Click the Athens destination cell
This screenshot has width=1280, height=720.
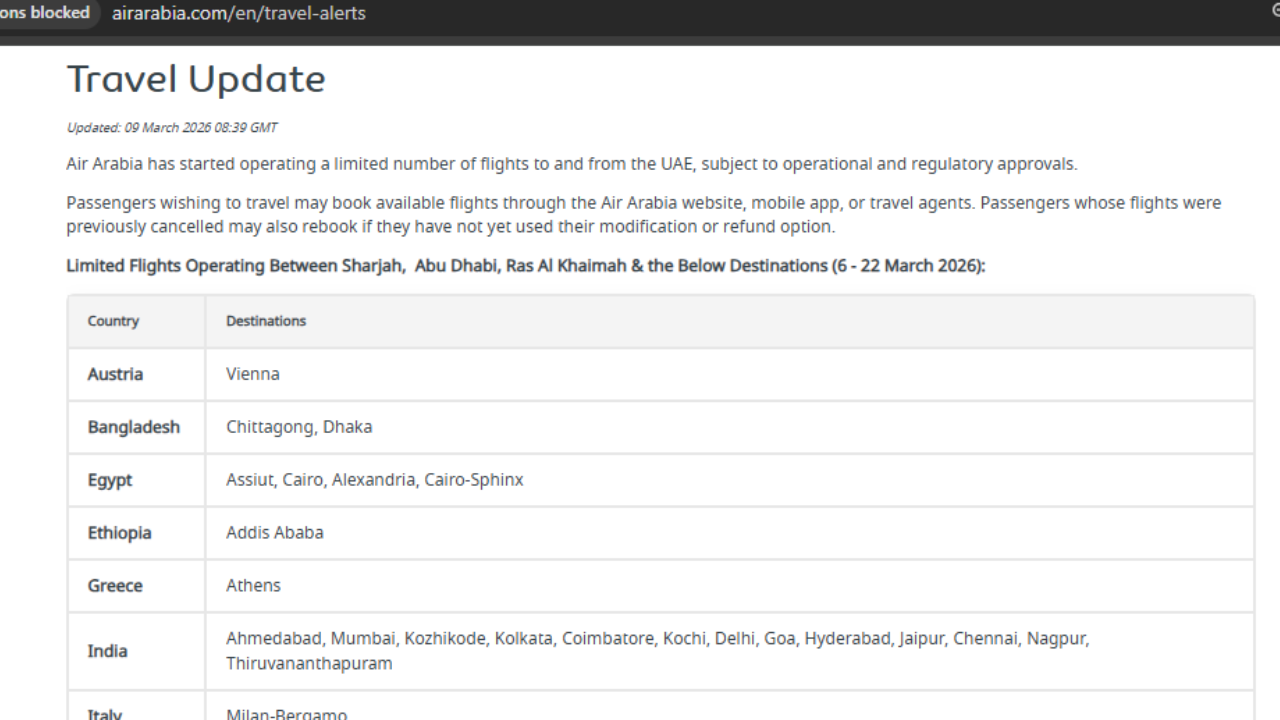point(253,586)
